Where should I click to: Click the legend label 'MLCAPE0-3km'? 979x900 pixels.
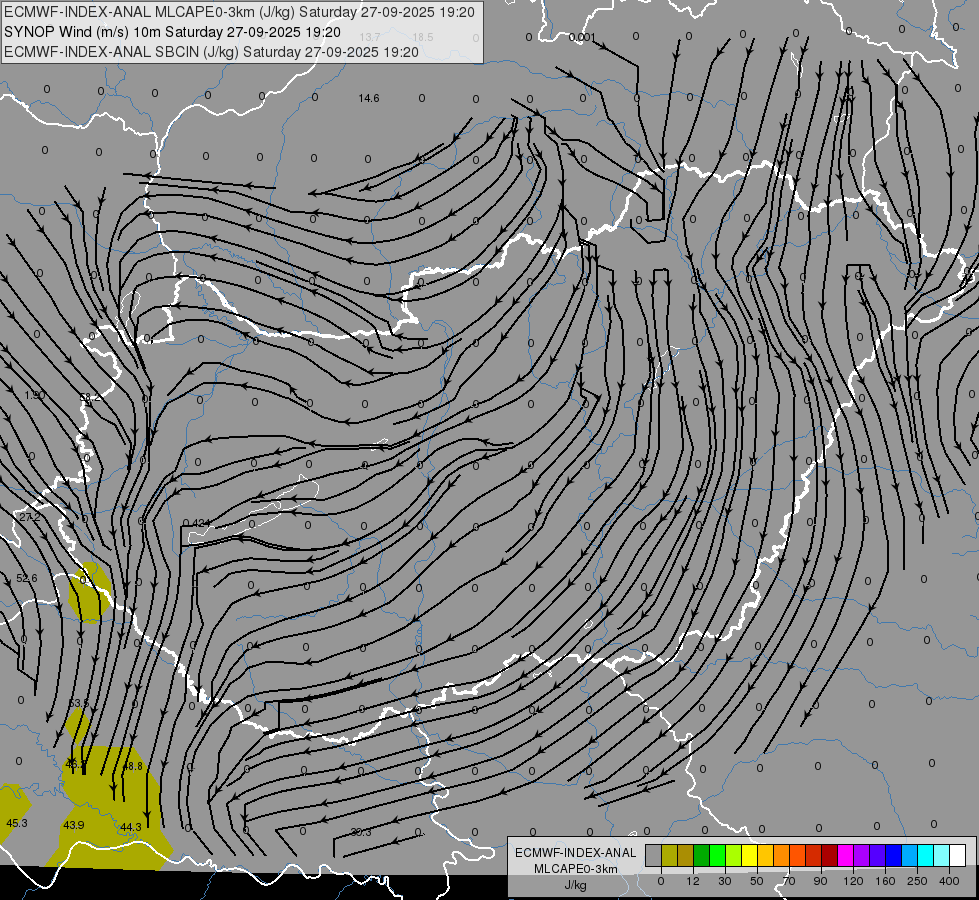(x=576, y=869)
